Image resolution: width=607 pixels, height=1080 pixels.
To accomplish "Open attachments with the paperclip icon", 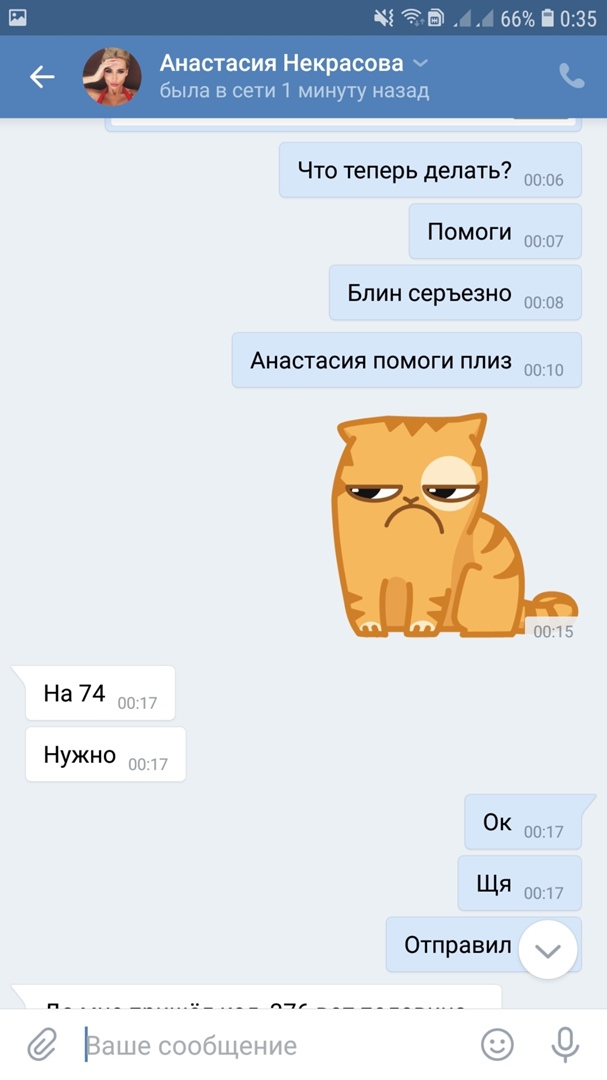I will pos(41,1044).
